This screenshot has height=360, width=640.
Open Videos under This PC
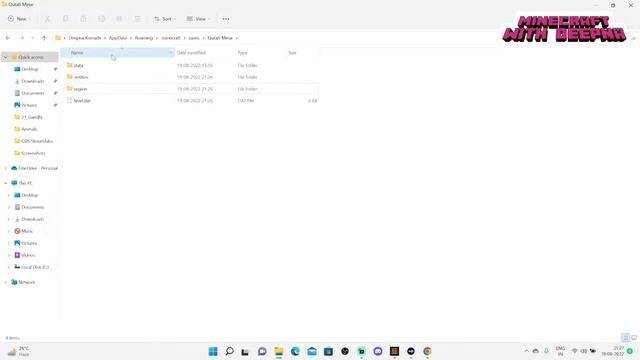pyautogui.click(x=28, y=255)
